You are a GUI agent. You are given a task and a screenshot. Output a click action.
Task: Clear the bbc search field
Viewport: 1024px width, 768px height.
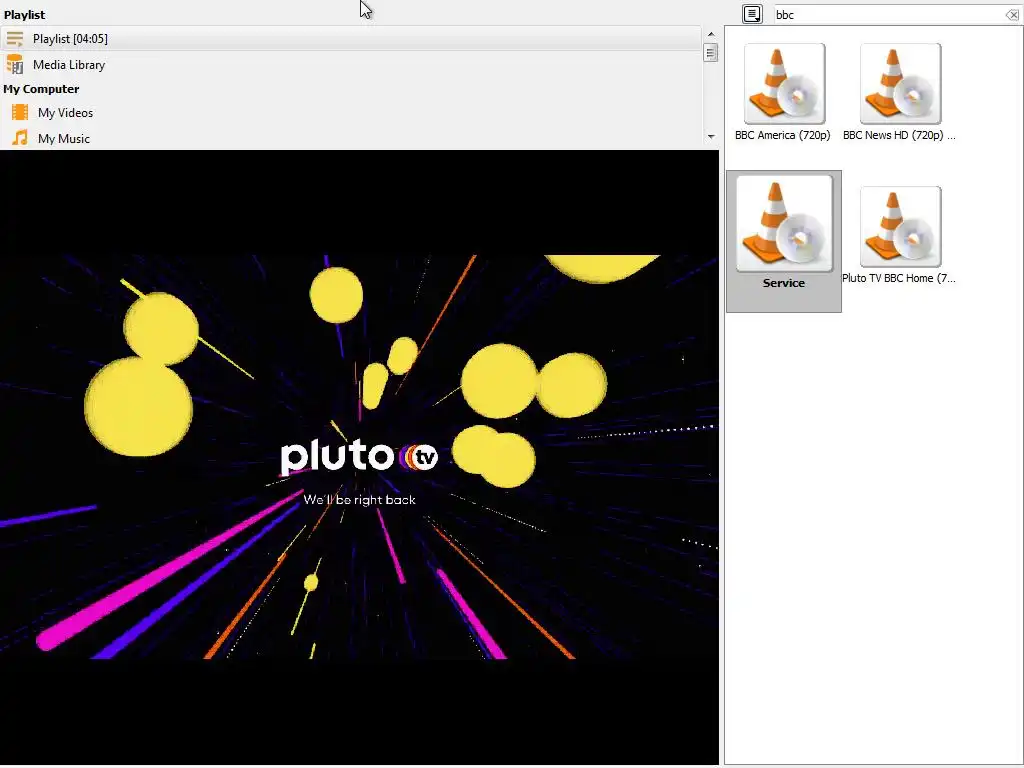(1012, 15)
